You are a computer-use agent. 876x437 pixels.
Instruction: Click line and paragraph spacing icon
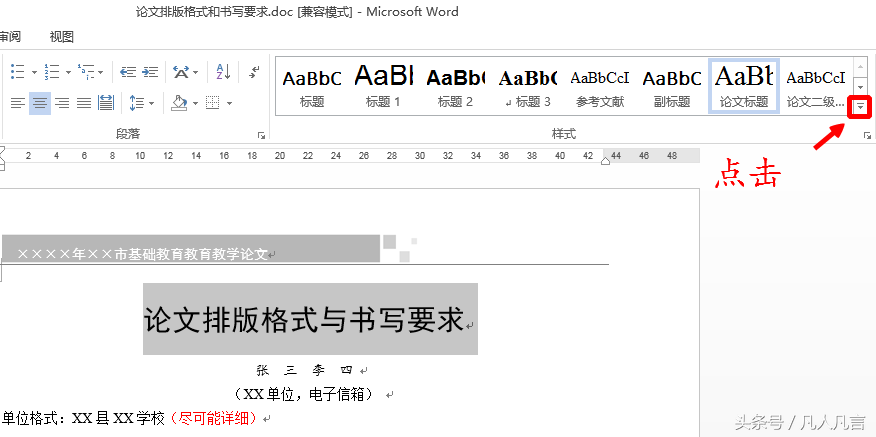click(x=136, y=103)
